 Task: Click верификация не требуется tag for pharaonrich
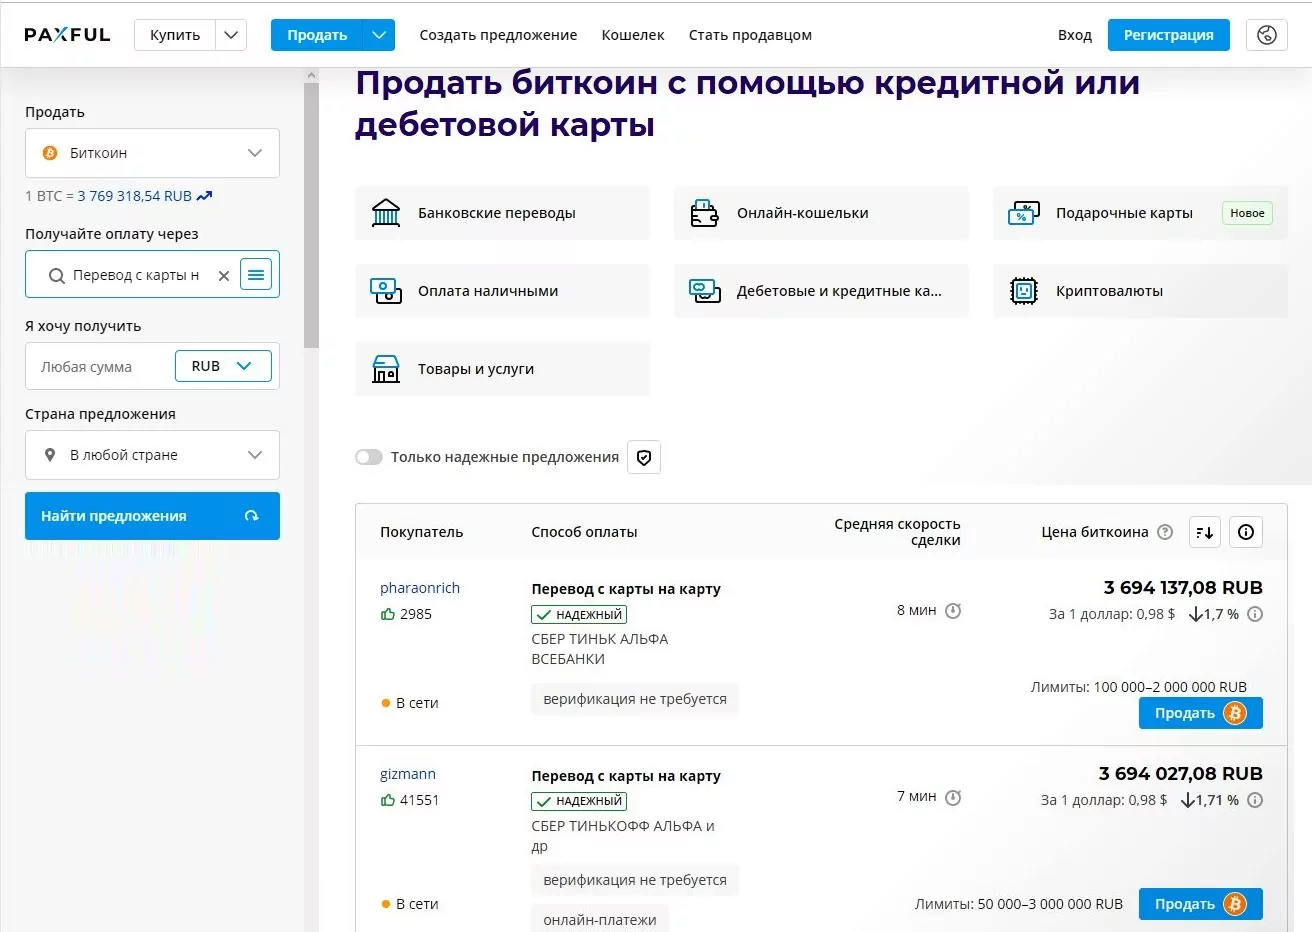point(635,699)
